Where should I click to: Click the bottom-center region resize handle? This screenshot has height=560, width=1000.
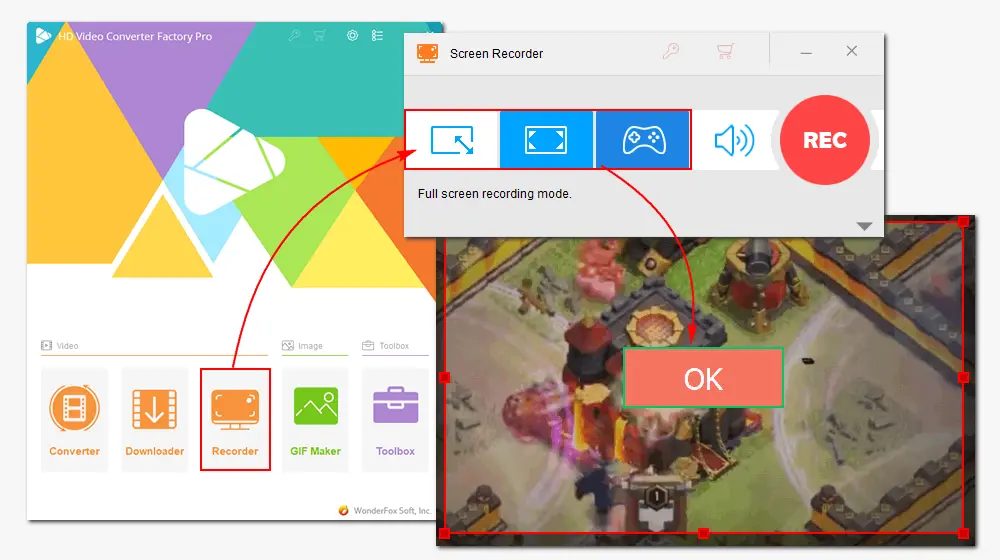(x=703, y=532)
